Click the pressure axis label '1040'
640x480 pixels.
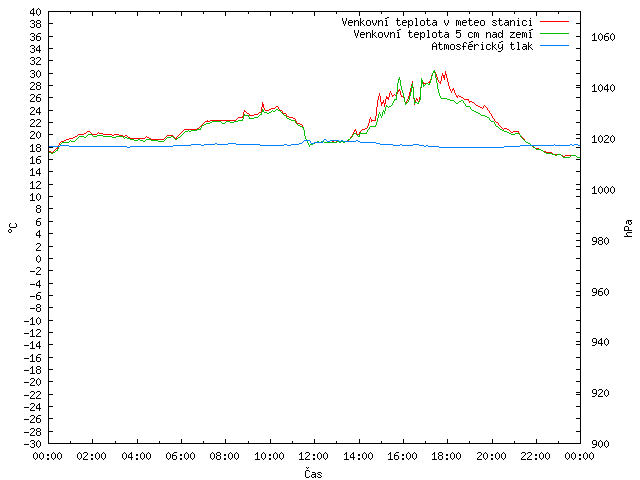603,88
